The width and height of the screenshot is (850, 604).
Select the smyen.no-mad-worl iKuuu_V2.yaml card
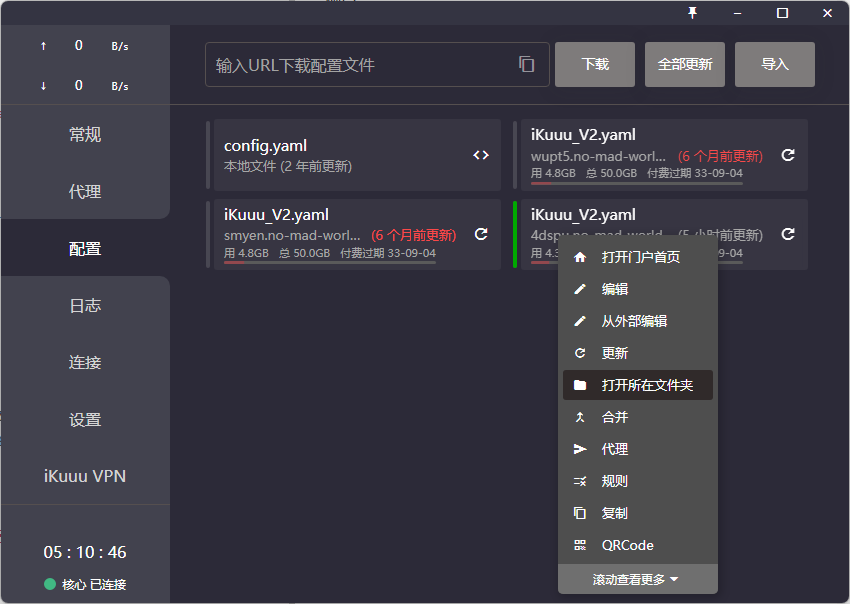[x=357, y=234]
